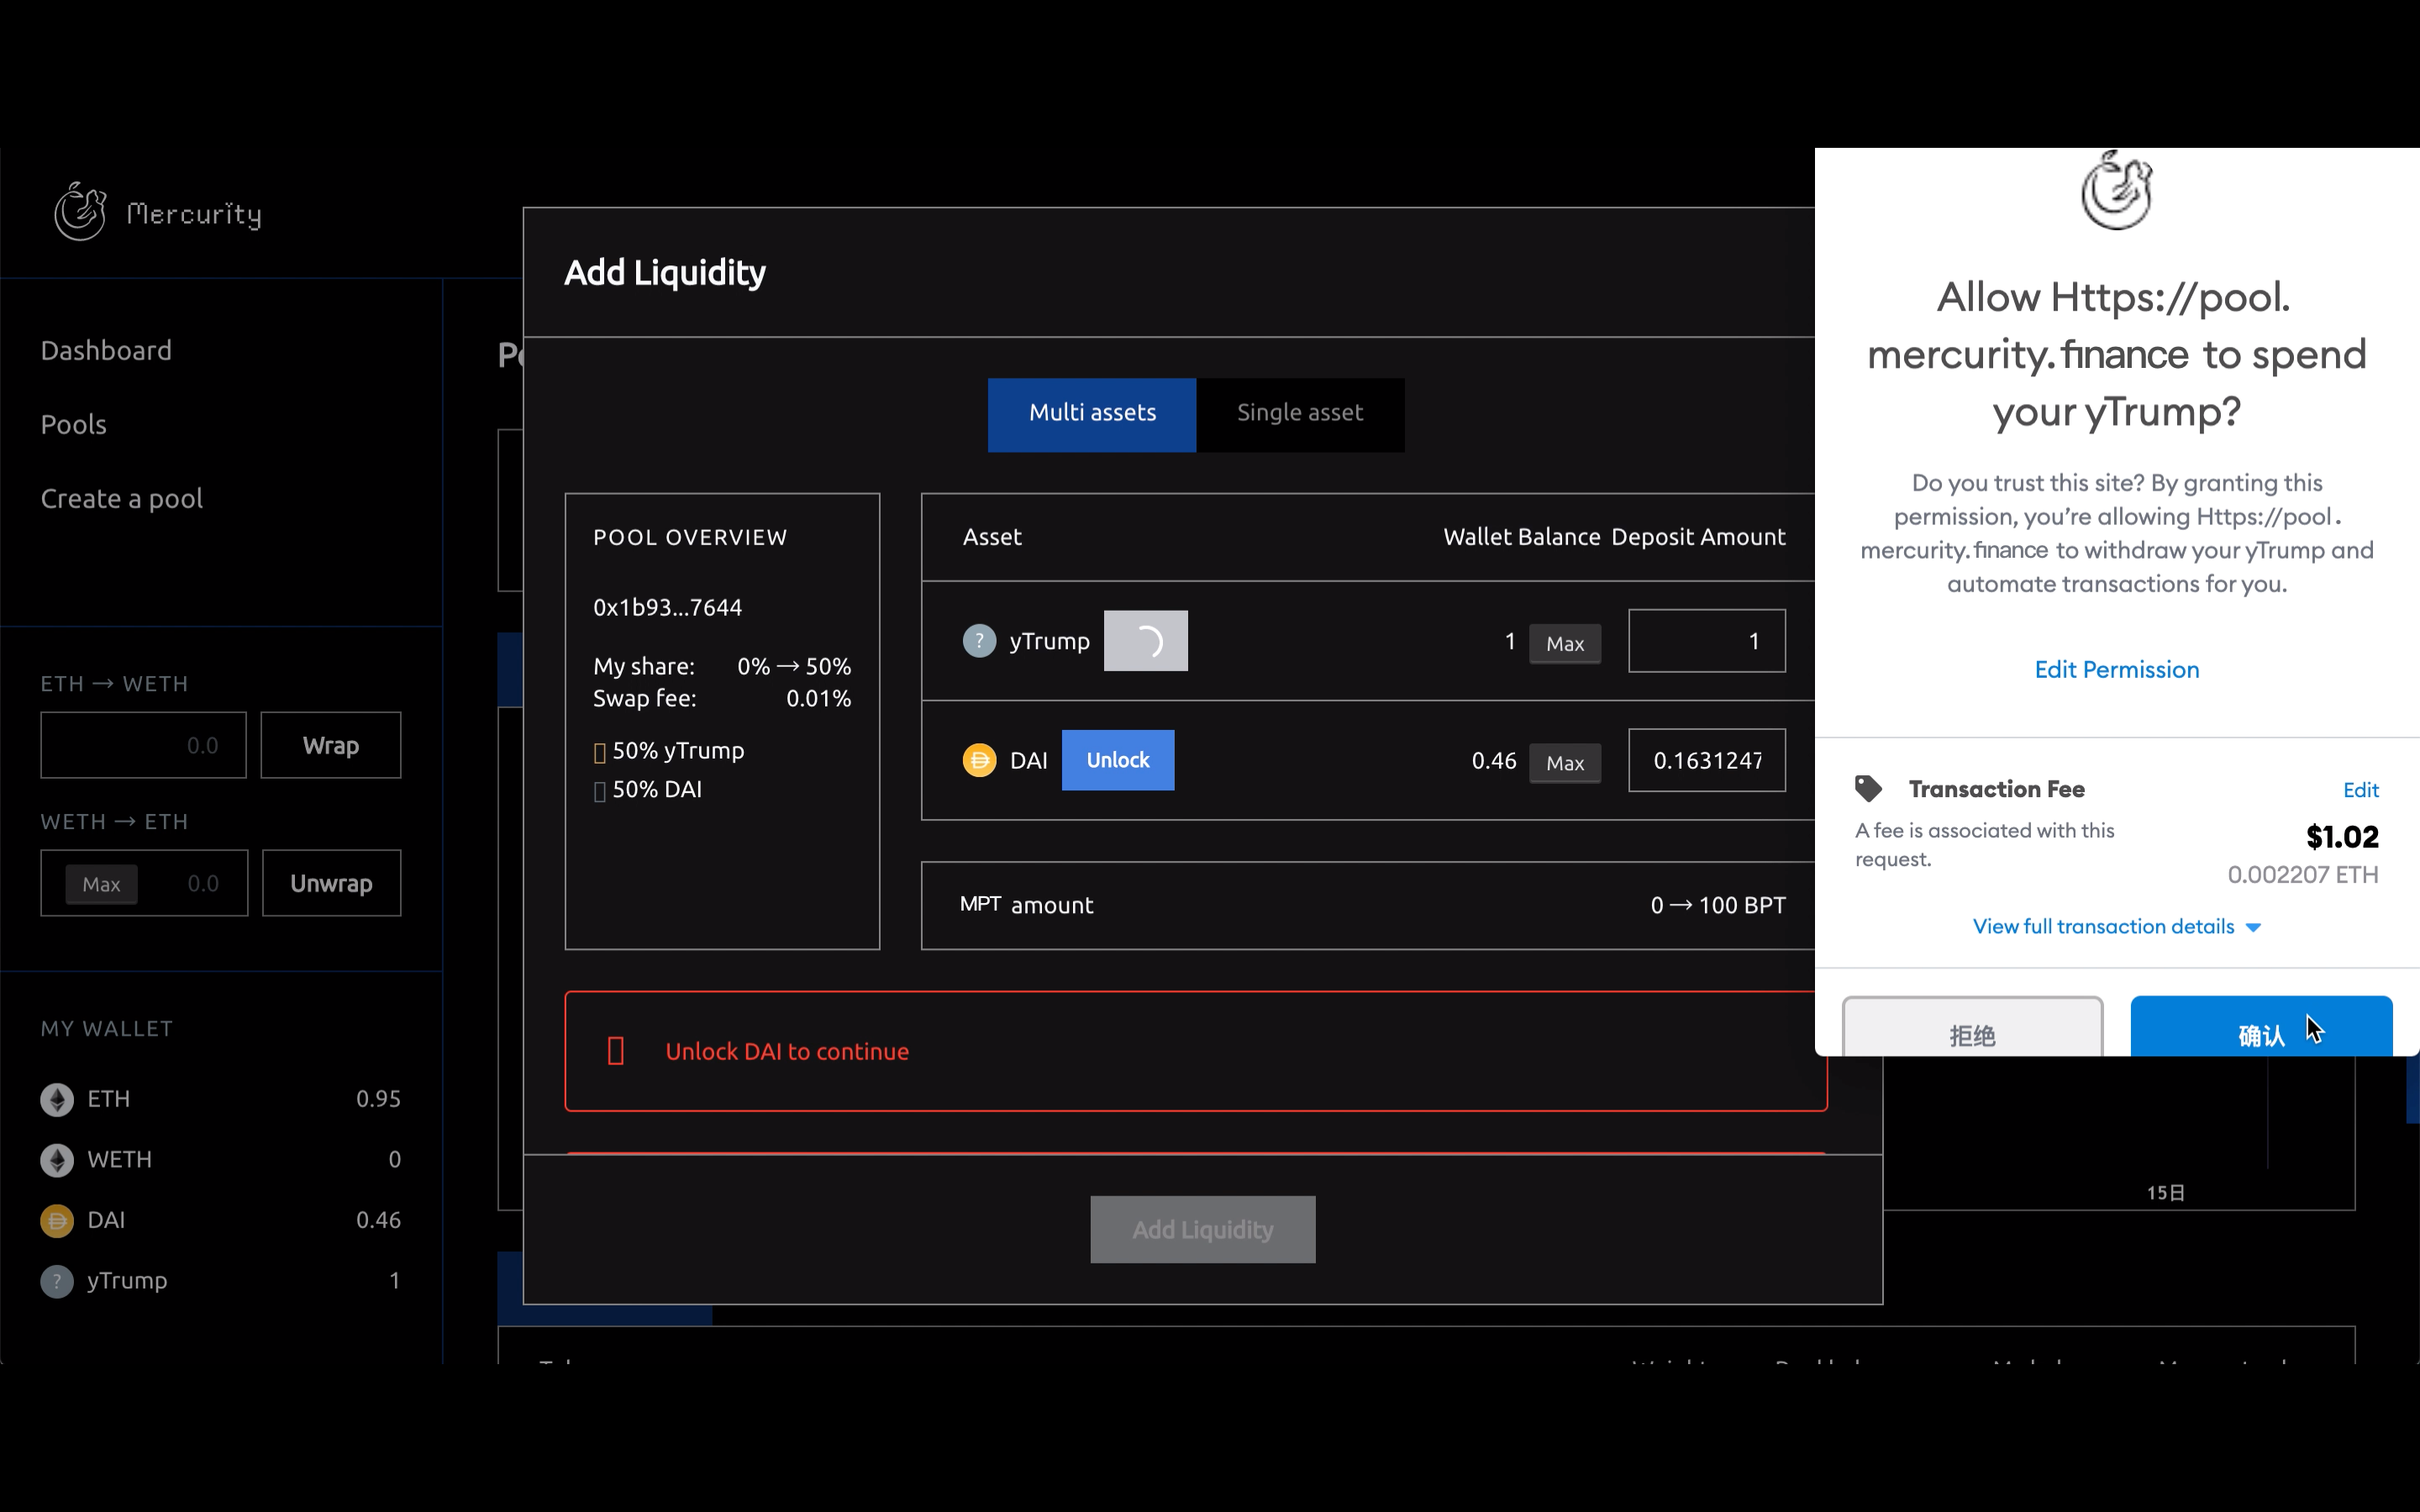
Task: Click the yTrump question-mark icon in asset row
Action: (979, 640)
